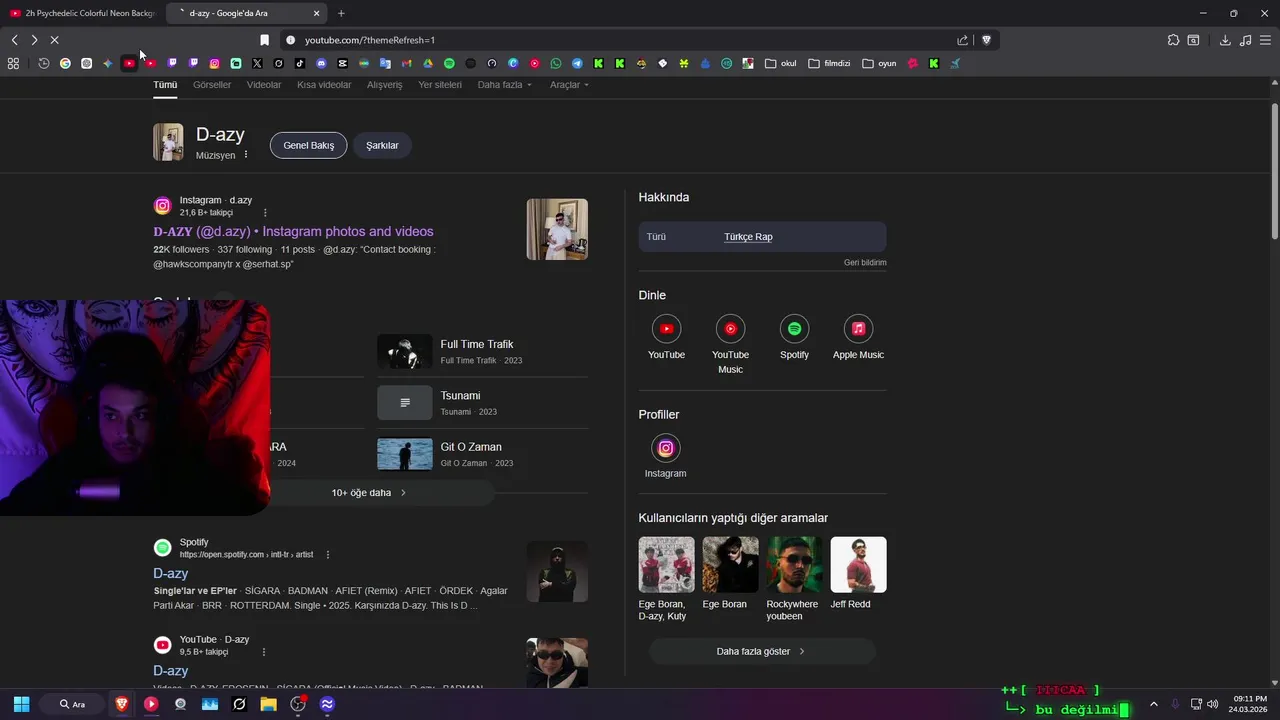Viewport: 1280px width, 720px height.
Task: Open the Ege Boran related search thumbnail
Action: tap(730, 564)
